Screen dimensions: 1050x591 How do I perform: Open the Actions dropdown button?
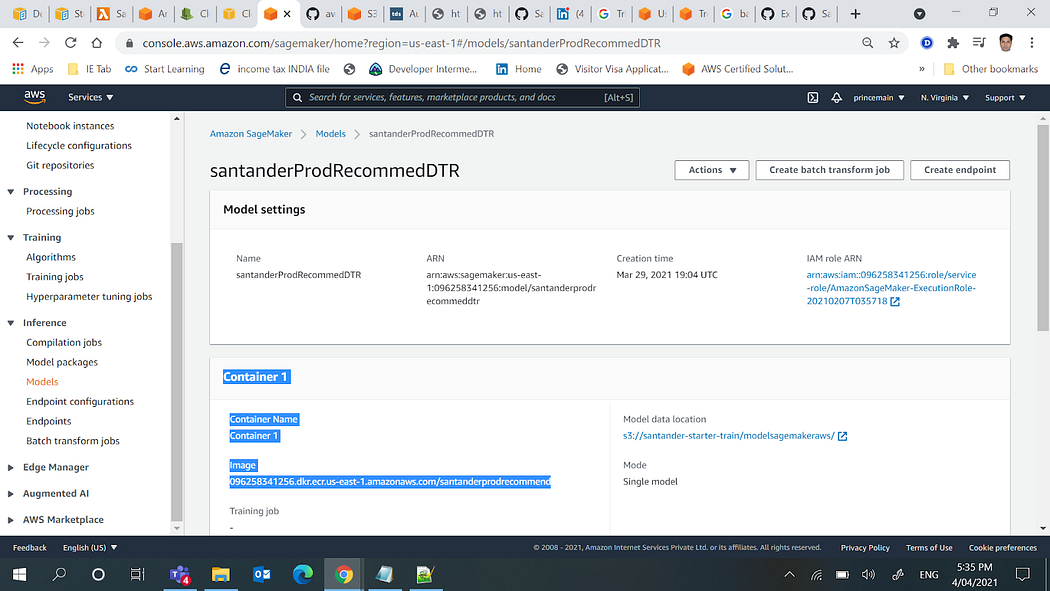point(712,170)
